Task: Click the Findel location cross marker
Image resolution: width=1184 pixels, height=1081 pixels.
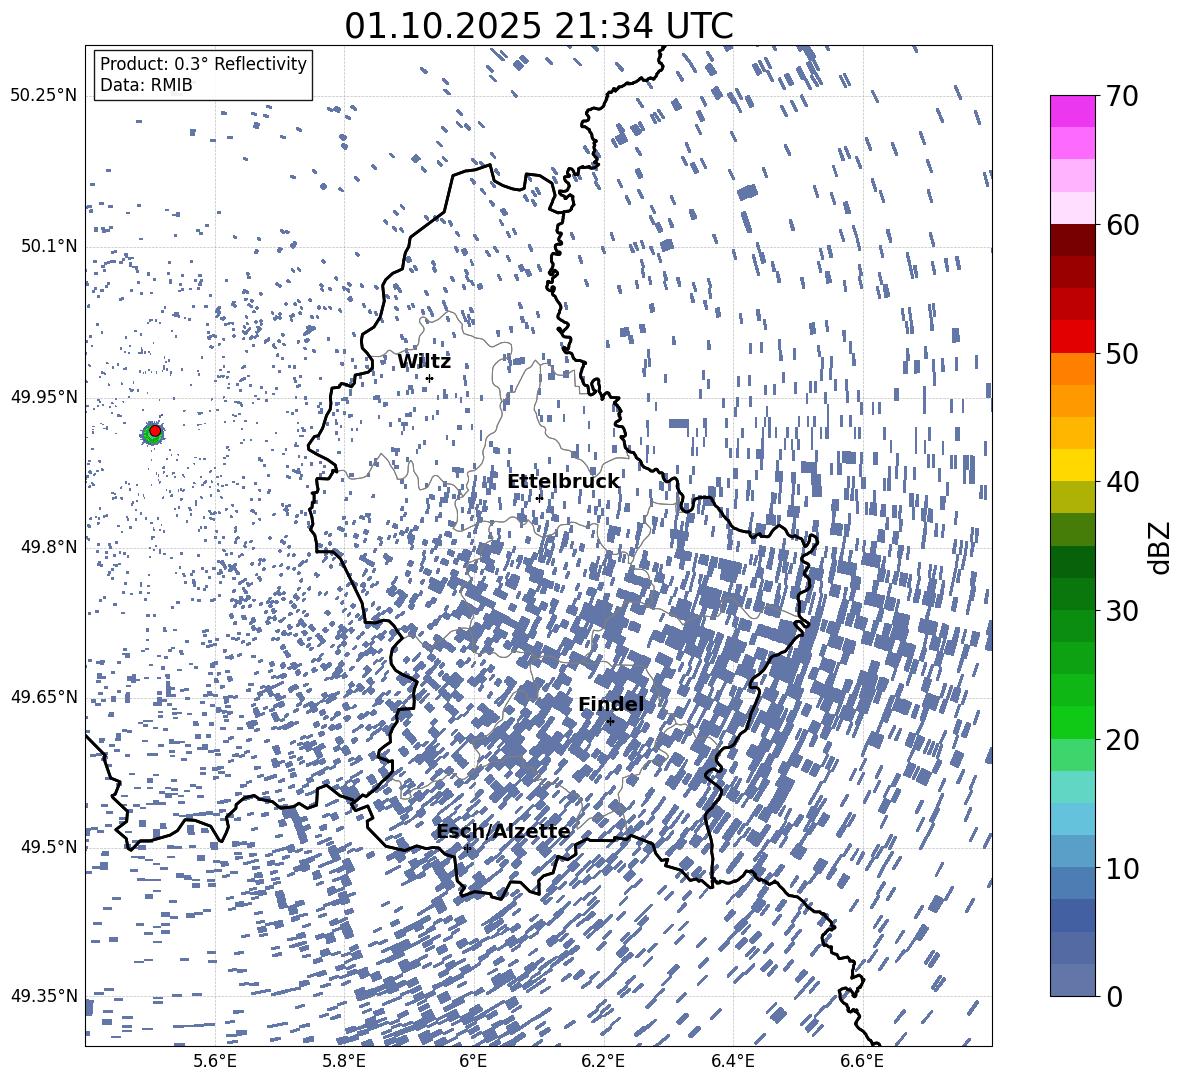Action: [610, 721]
